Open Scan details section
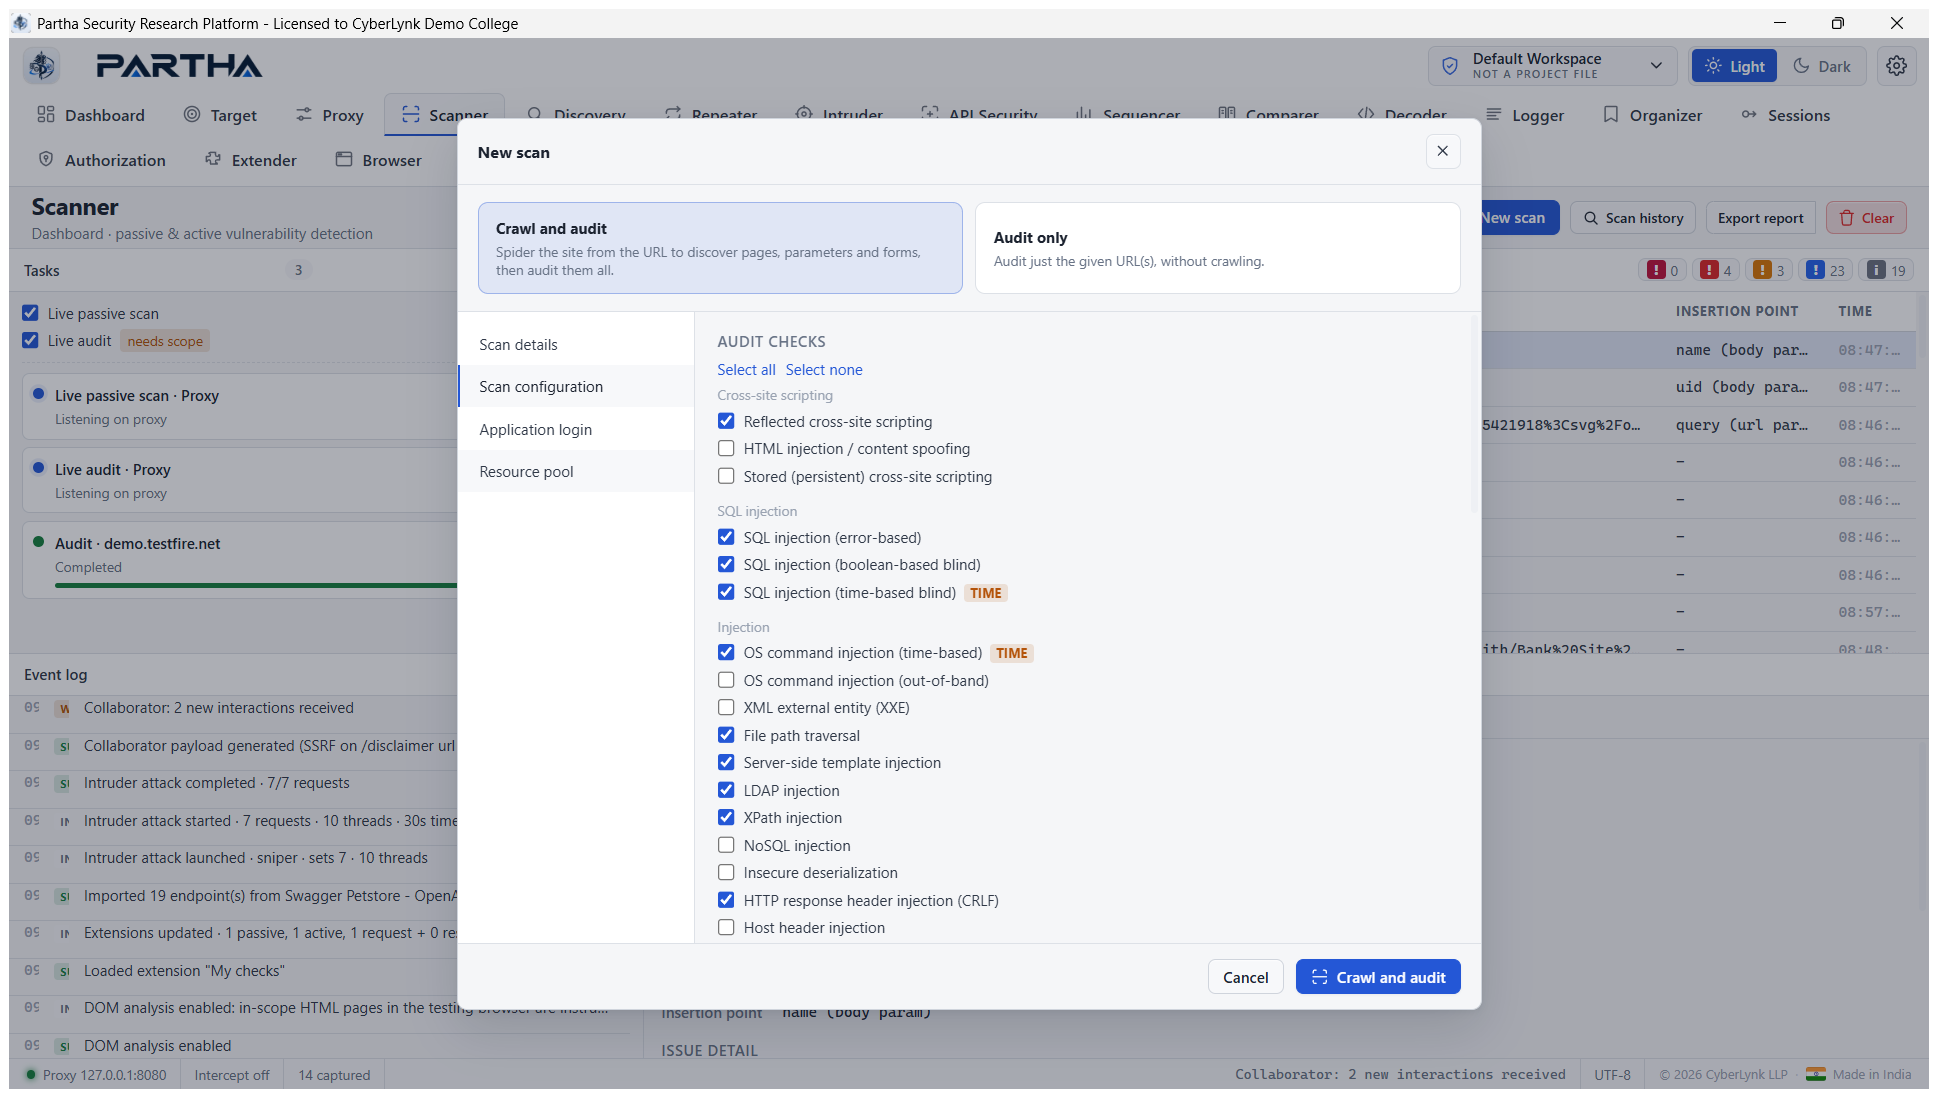 coord(576,344)
